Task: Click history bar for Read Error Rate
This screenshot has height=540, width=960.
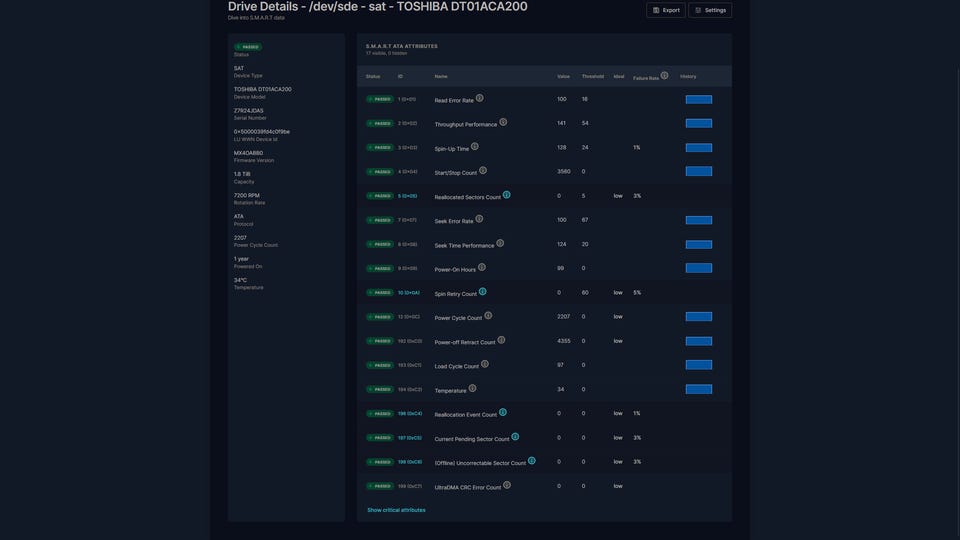Action: [x=699, y=99]
